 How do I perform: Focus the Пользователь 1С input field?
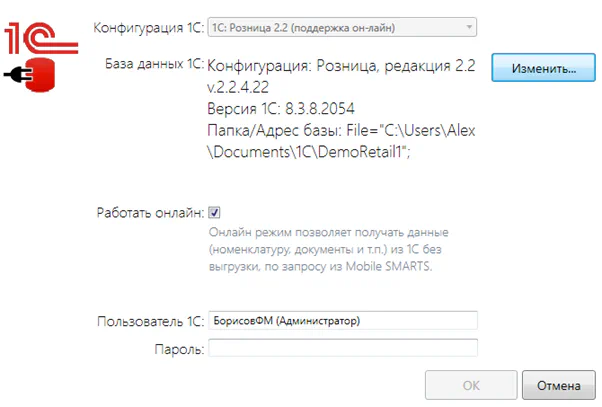coord(342,320)
